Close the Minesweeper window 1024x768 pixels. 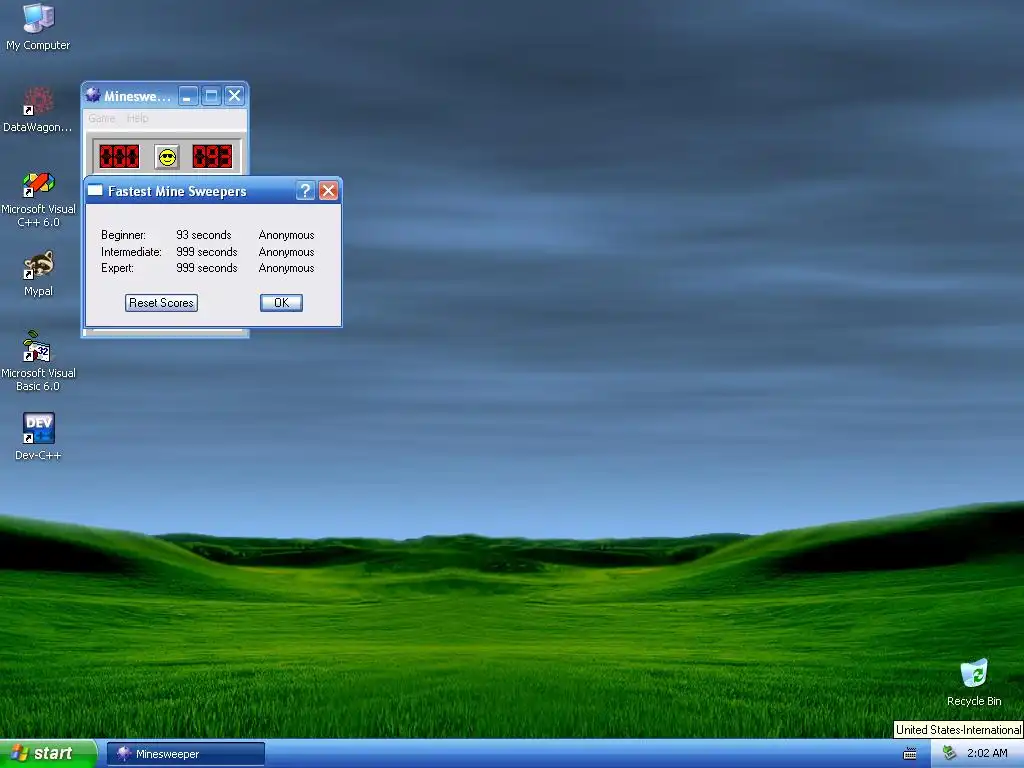click(x=234, y=96)
